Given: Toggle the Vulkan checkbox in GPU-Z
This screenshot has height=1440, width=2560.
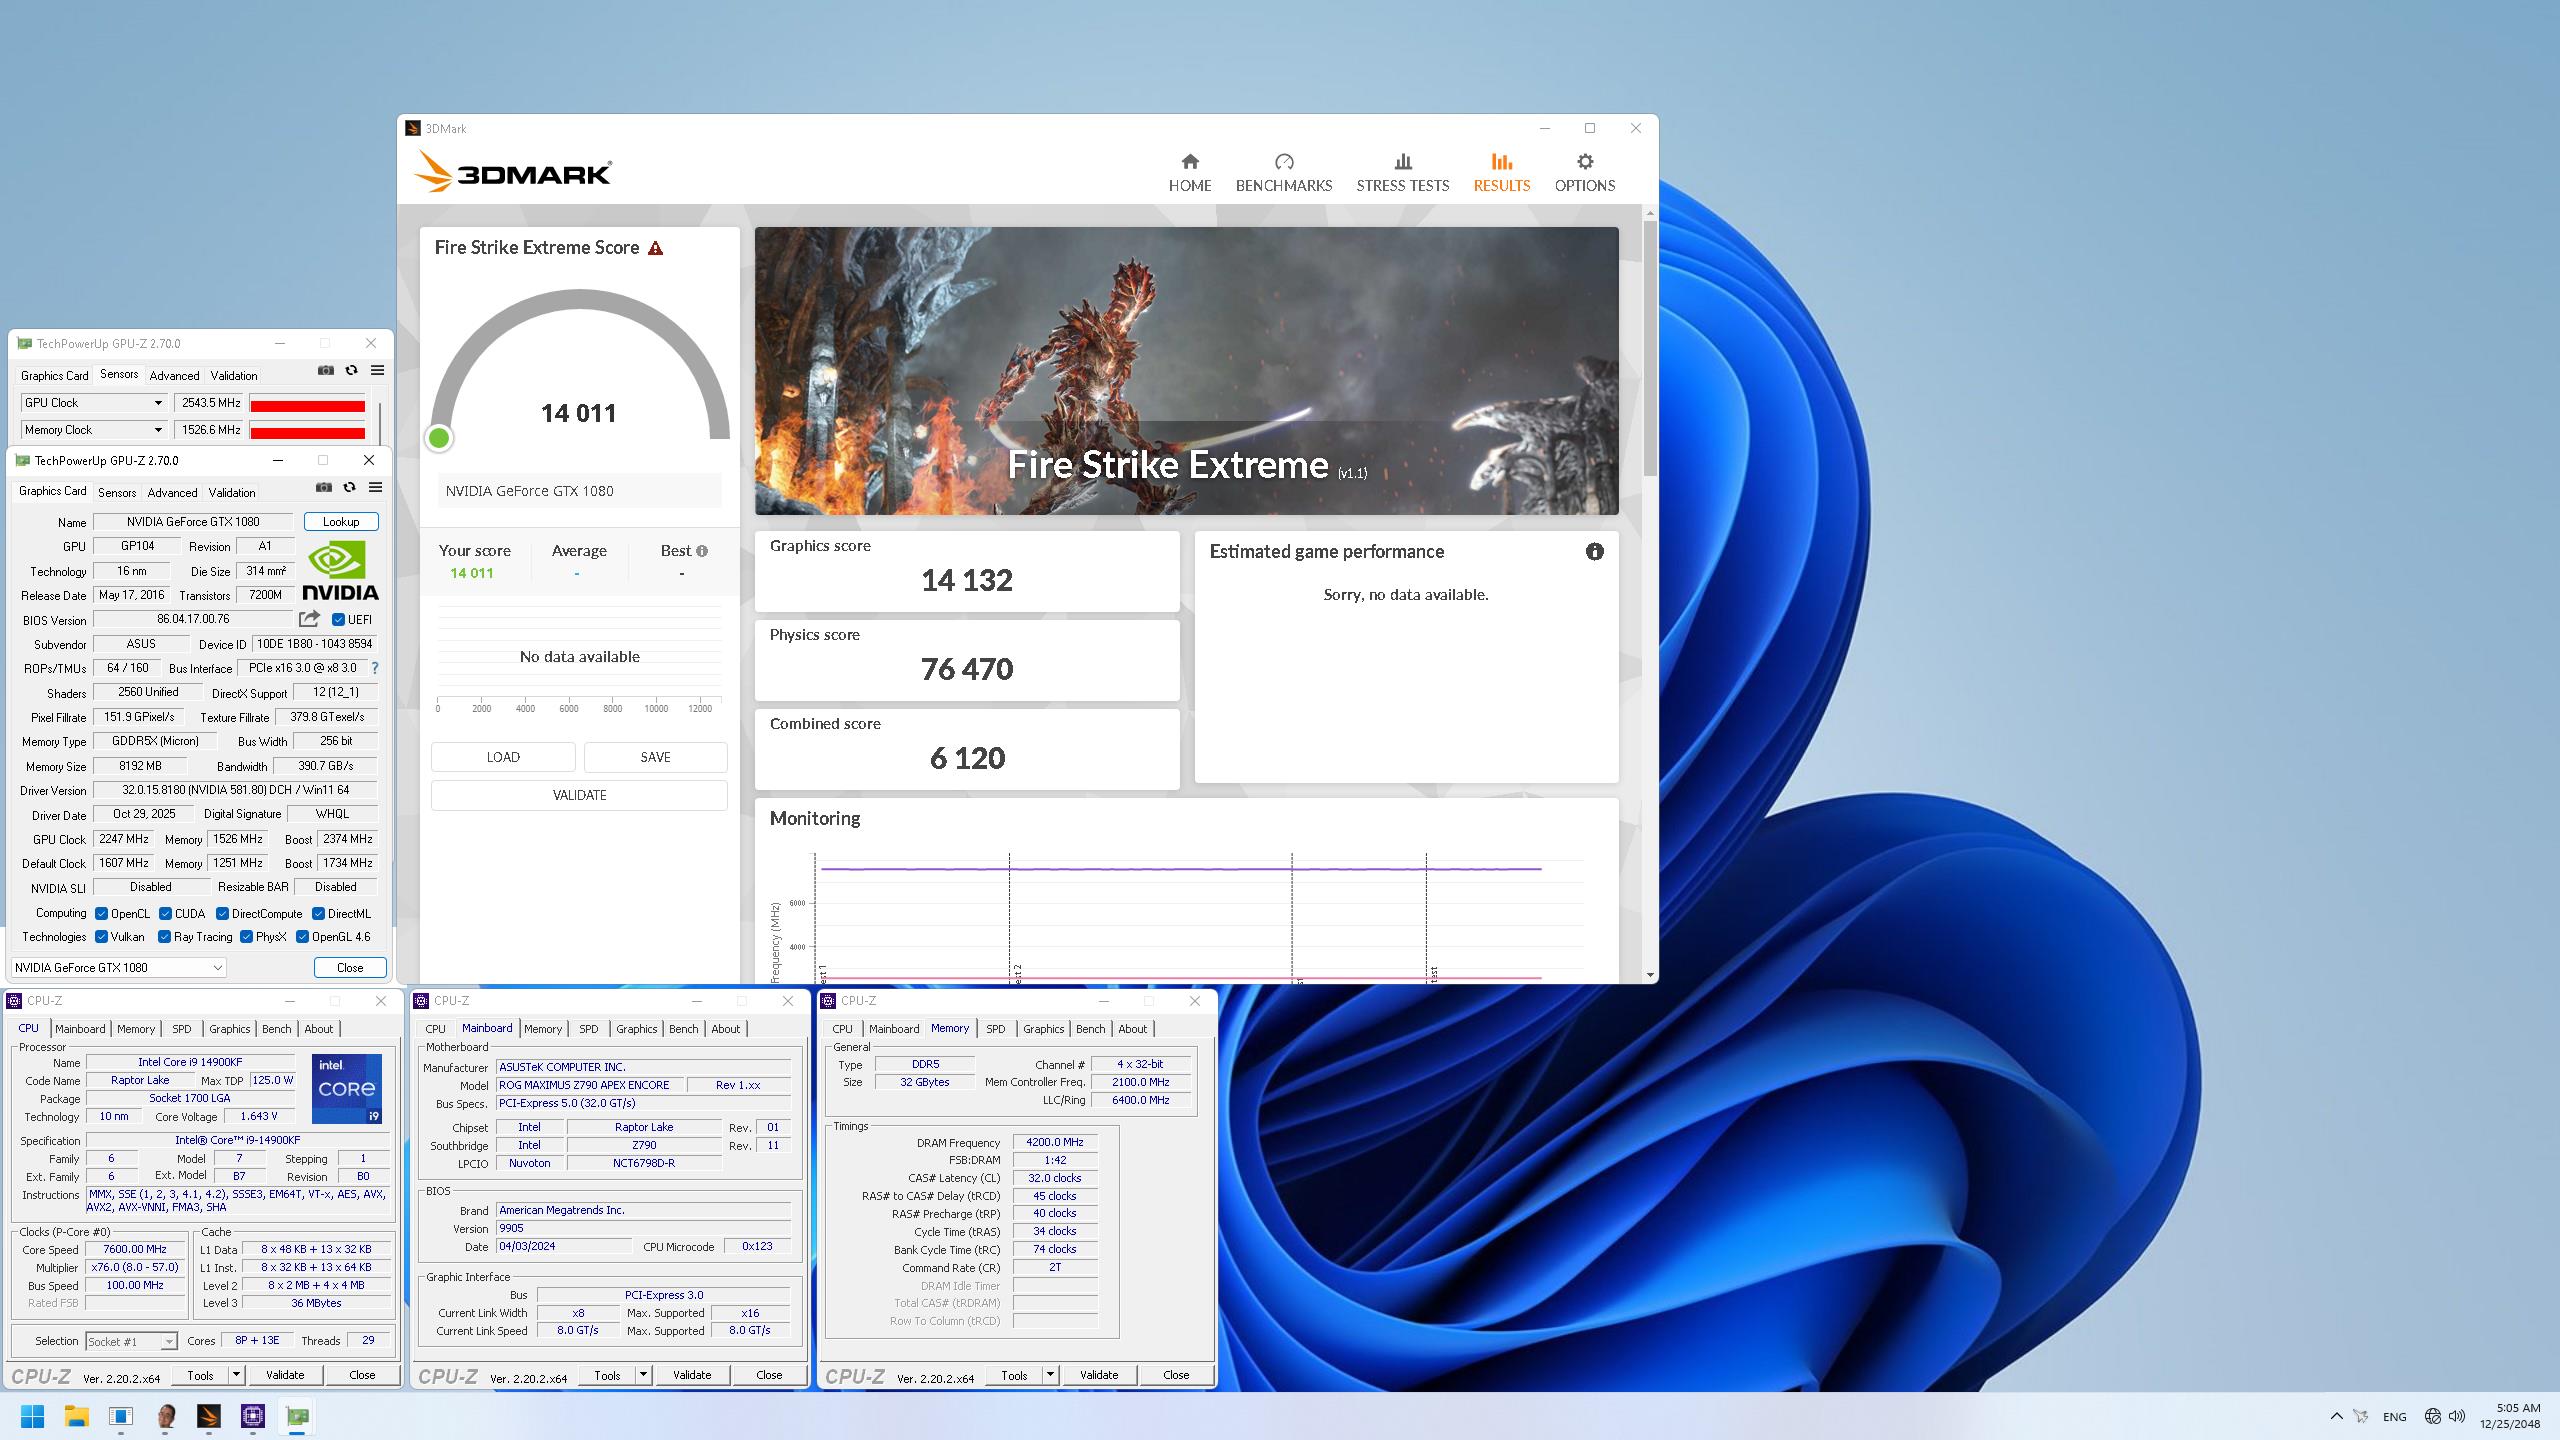Looking at the screenshot, I should click(x=101, y=937).
